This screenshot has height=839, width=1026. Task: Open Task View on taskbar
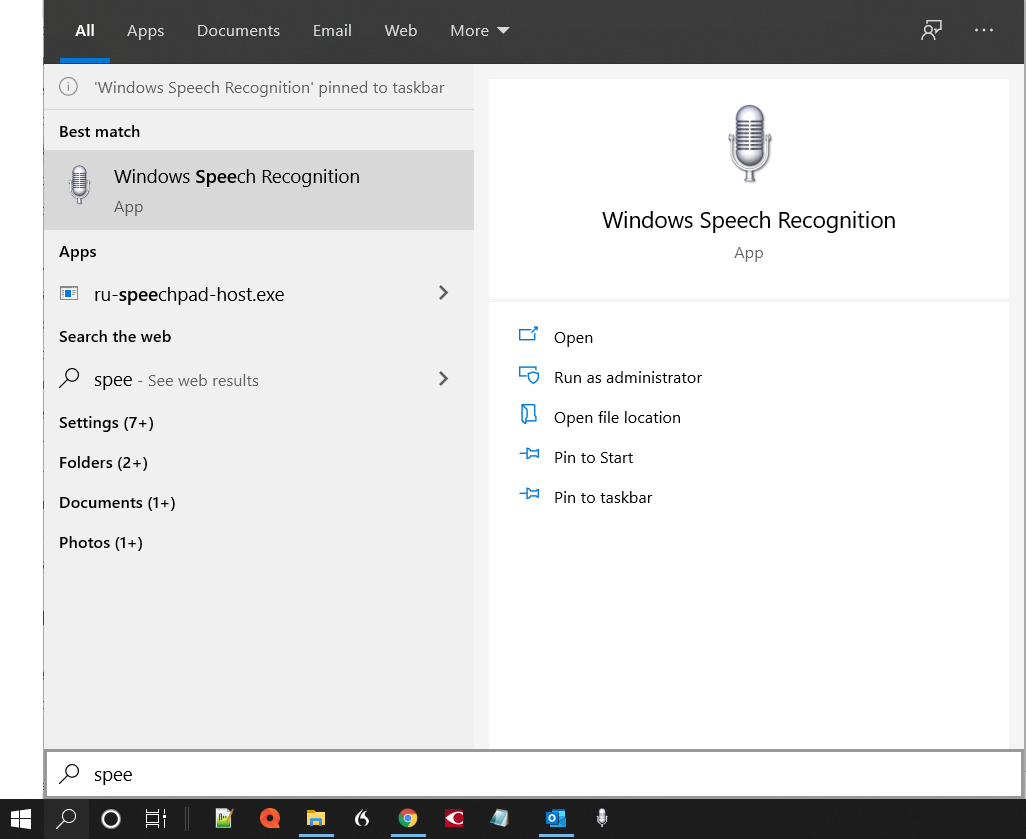156,819
